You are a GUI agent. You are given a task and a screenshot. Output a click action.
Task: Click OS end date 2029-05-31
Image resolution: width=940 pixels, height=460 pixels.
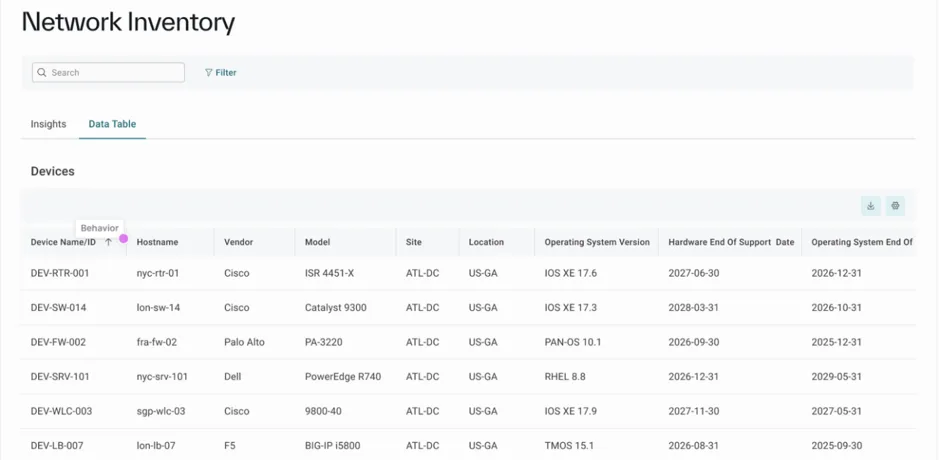[x=836, y=377]
